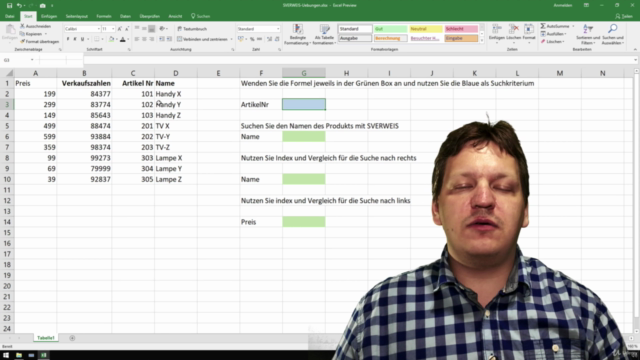Add new sheet with plus button
This screenshot has width=640, height=360.
click(x=72, y=338)
